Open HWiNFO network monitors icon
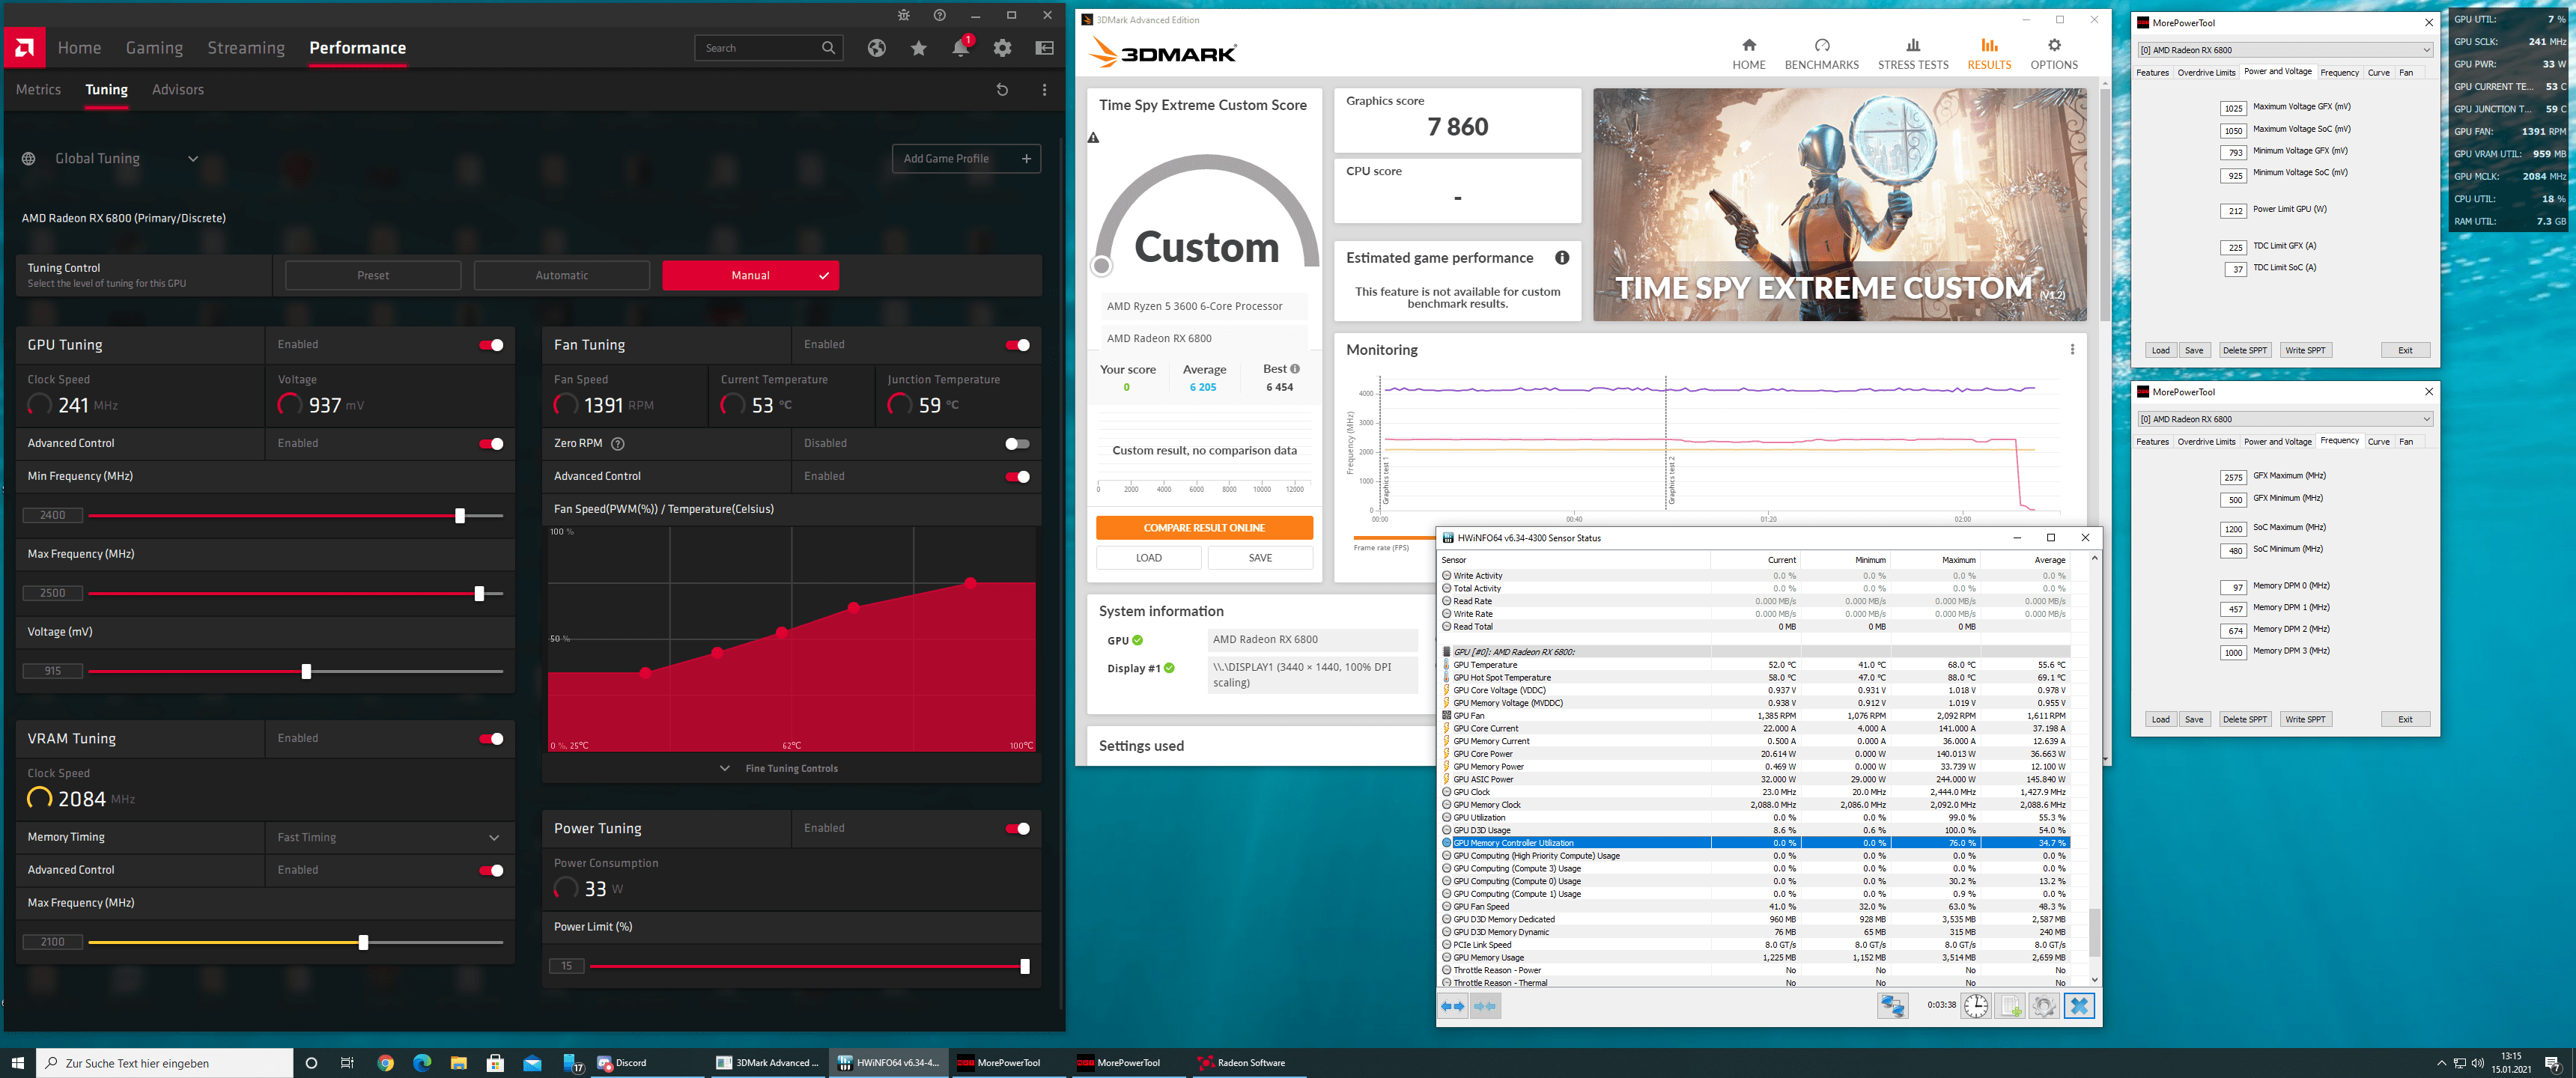2576x1078 pixels. point(1892,1005)
